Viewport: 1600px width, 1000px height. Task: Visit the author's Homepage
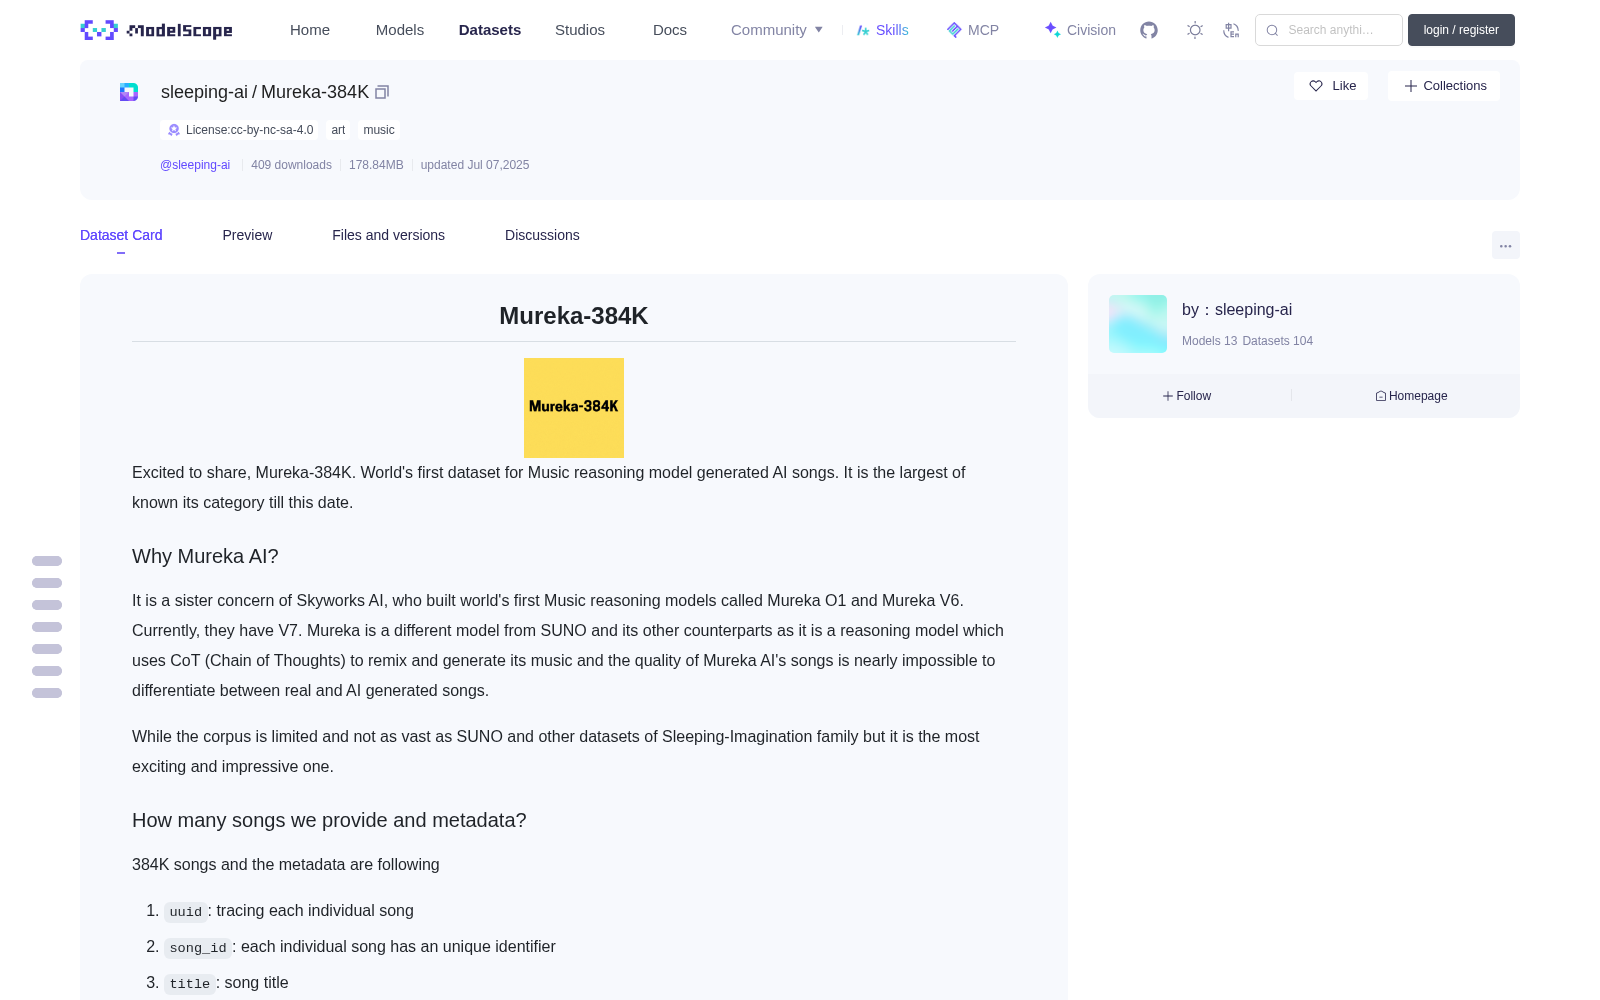1411,396
